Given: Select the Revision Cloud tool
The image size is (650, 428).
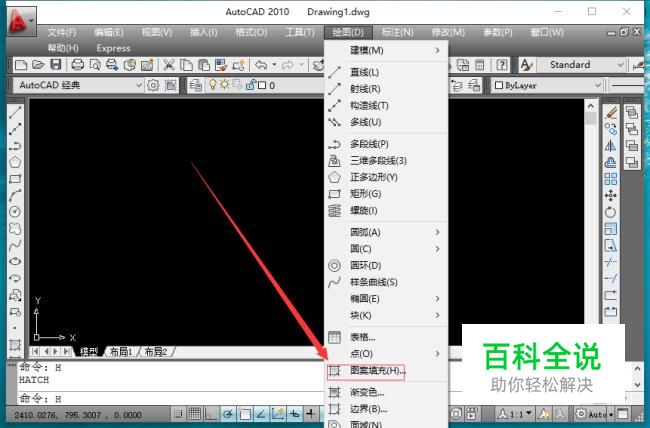Looking at the screenshot, I should coord(15,229).
